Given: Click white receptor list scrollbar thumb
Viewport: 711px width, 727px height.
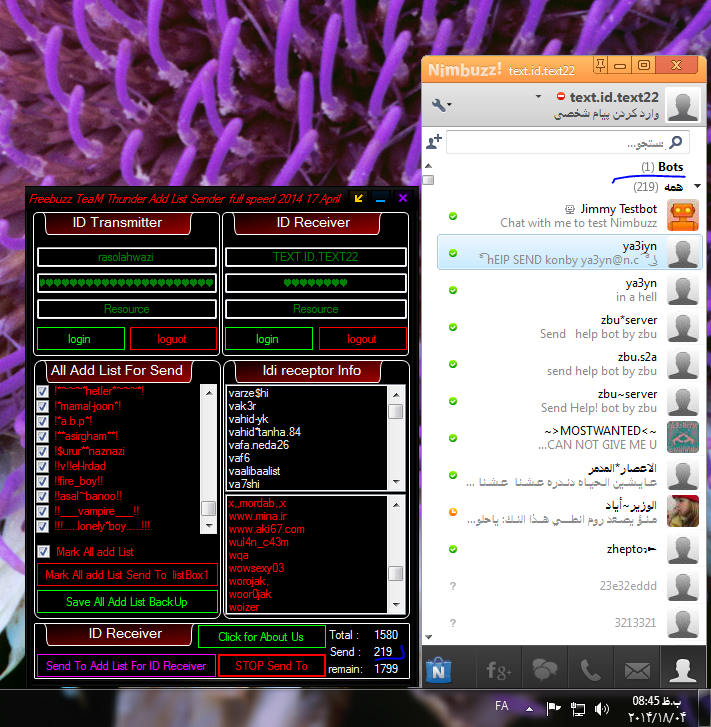Looking at the screenshot, I should tap(396, 411).
